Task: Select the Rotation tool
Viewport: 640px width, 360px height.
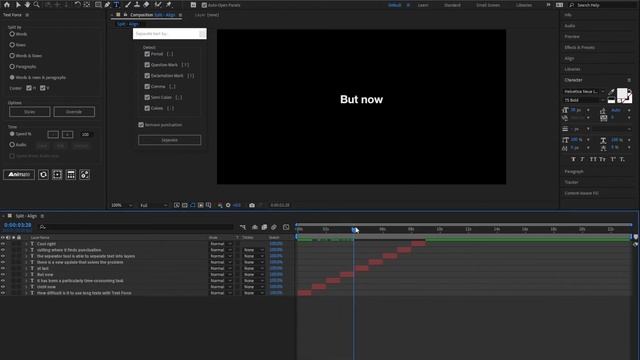Action: click(77, 5)
